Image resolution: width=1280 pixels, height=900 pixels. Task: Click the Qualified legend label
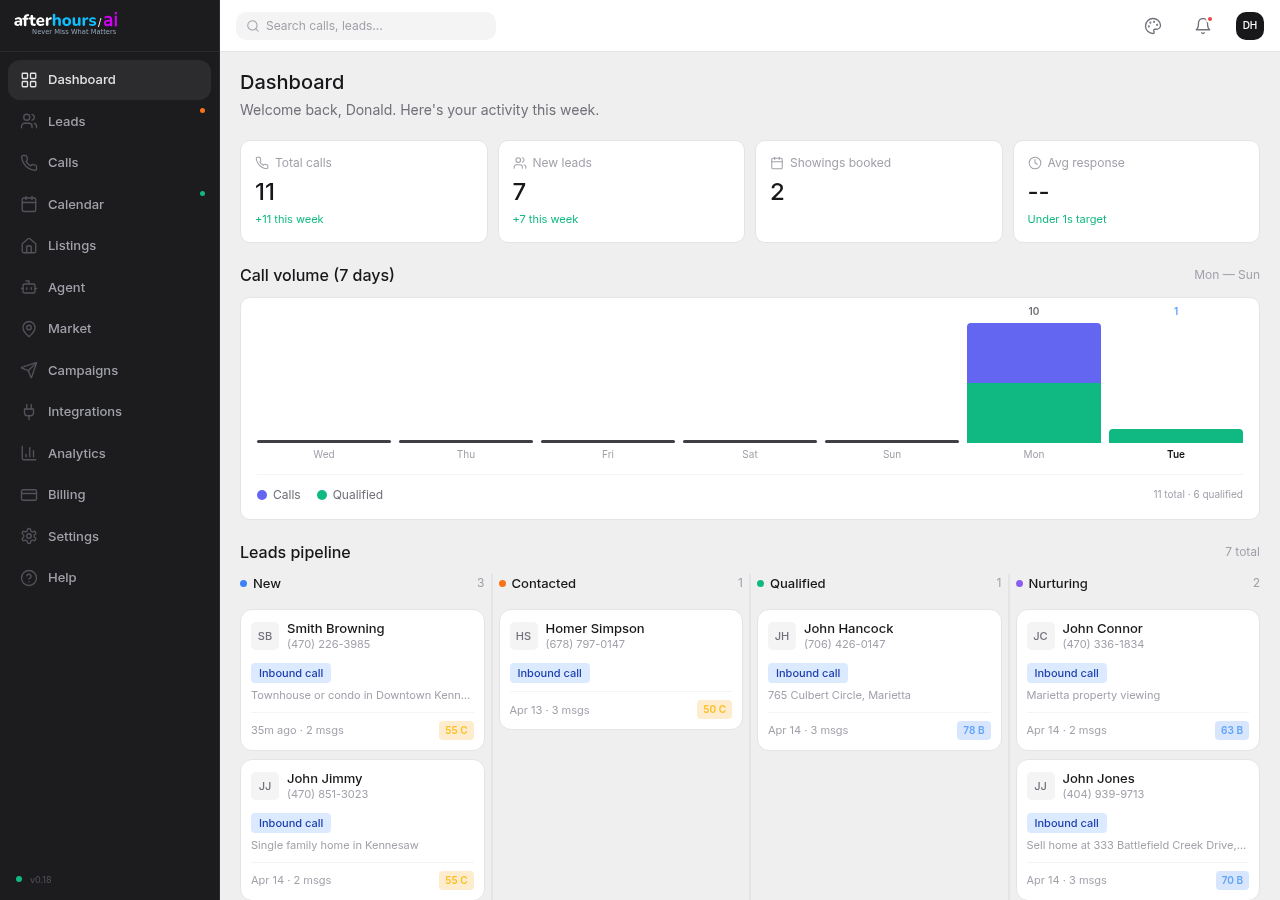(359, 494)
